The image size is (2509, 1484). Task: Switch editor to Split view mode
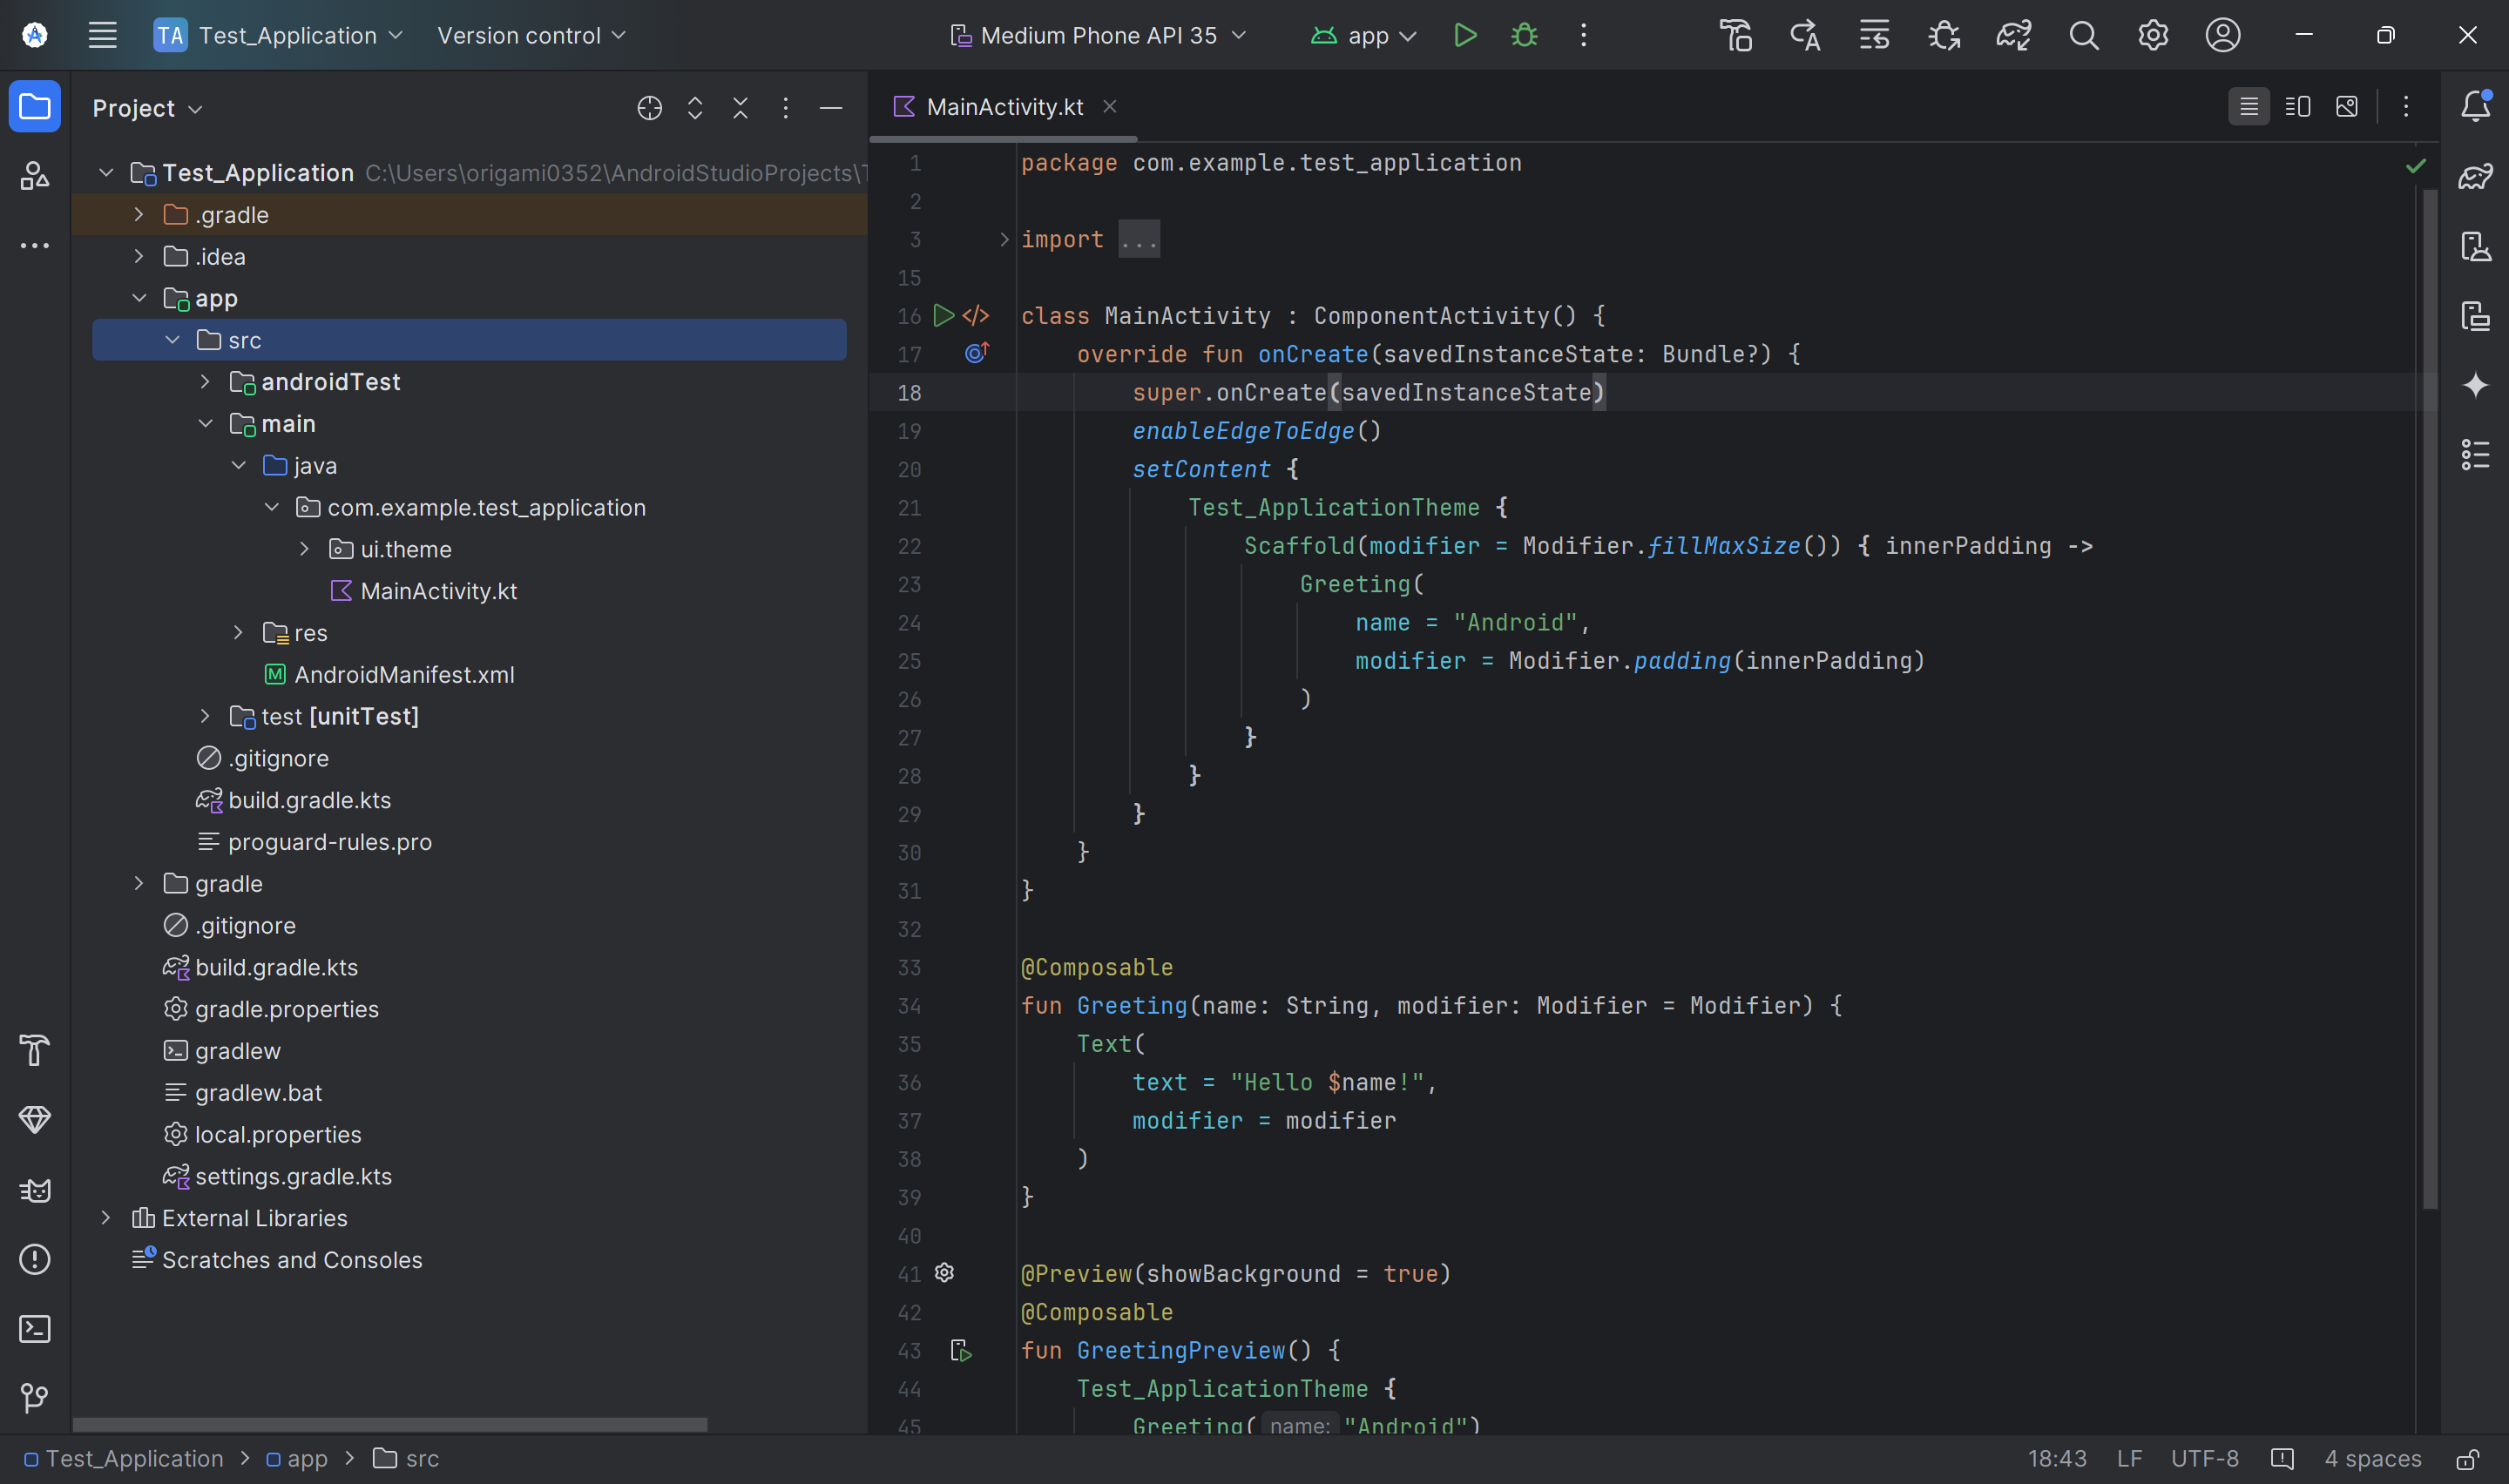click(2297, 107)
